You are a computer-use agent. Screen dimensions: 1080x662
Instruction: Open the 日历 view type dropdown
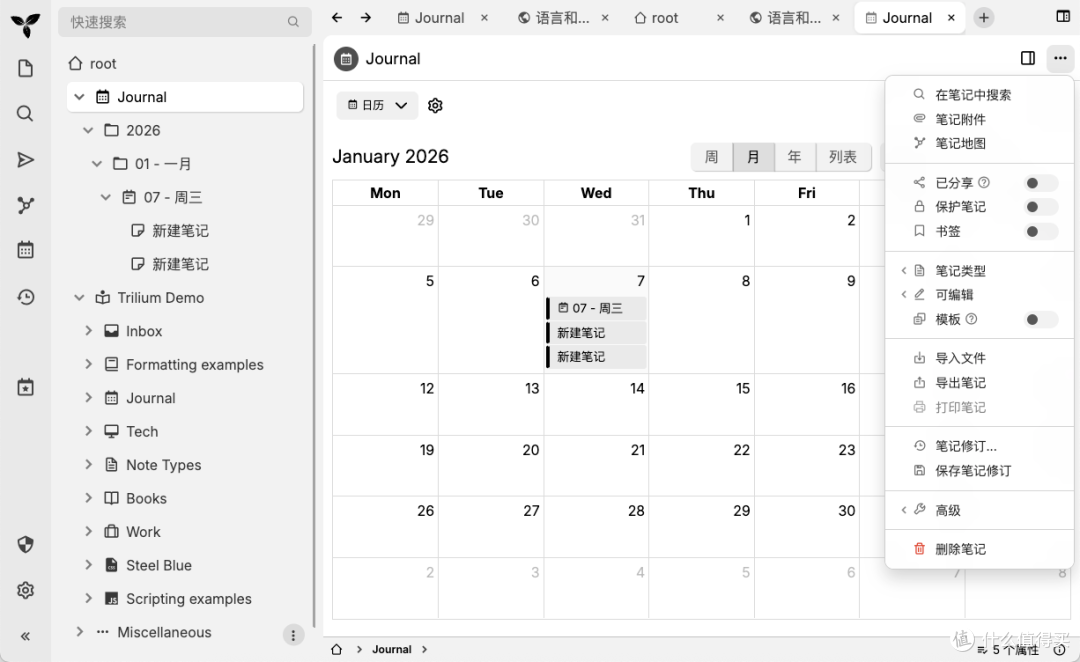pyautogui.click(x=377, y=105)
